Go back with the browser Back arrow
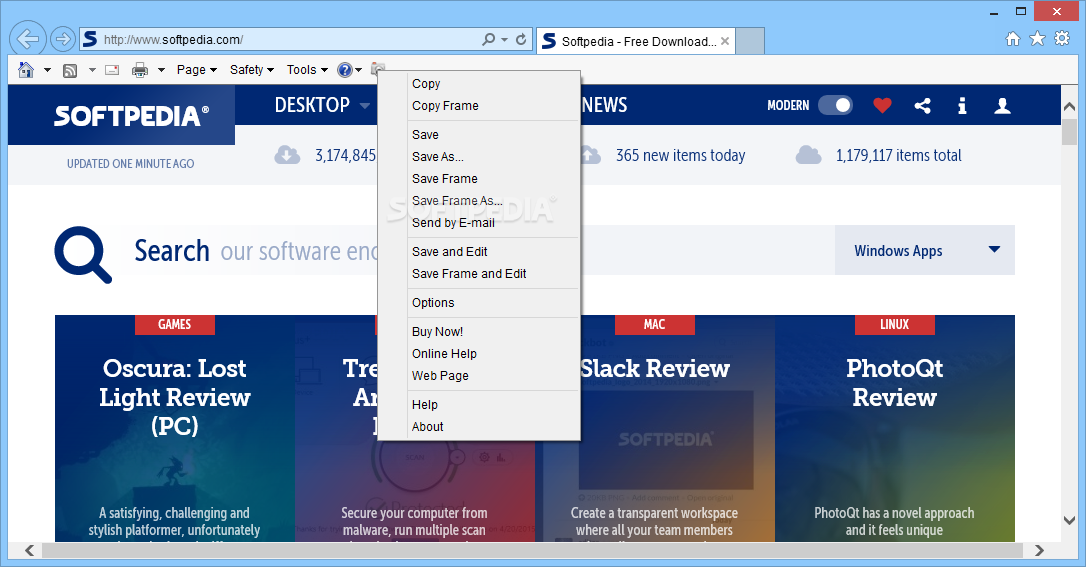The height and width of the screenshot is (567, 1086). [28, 39]
